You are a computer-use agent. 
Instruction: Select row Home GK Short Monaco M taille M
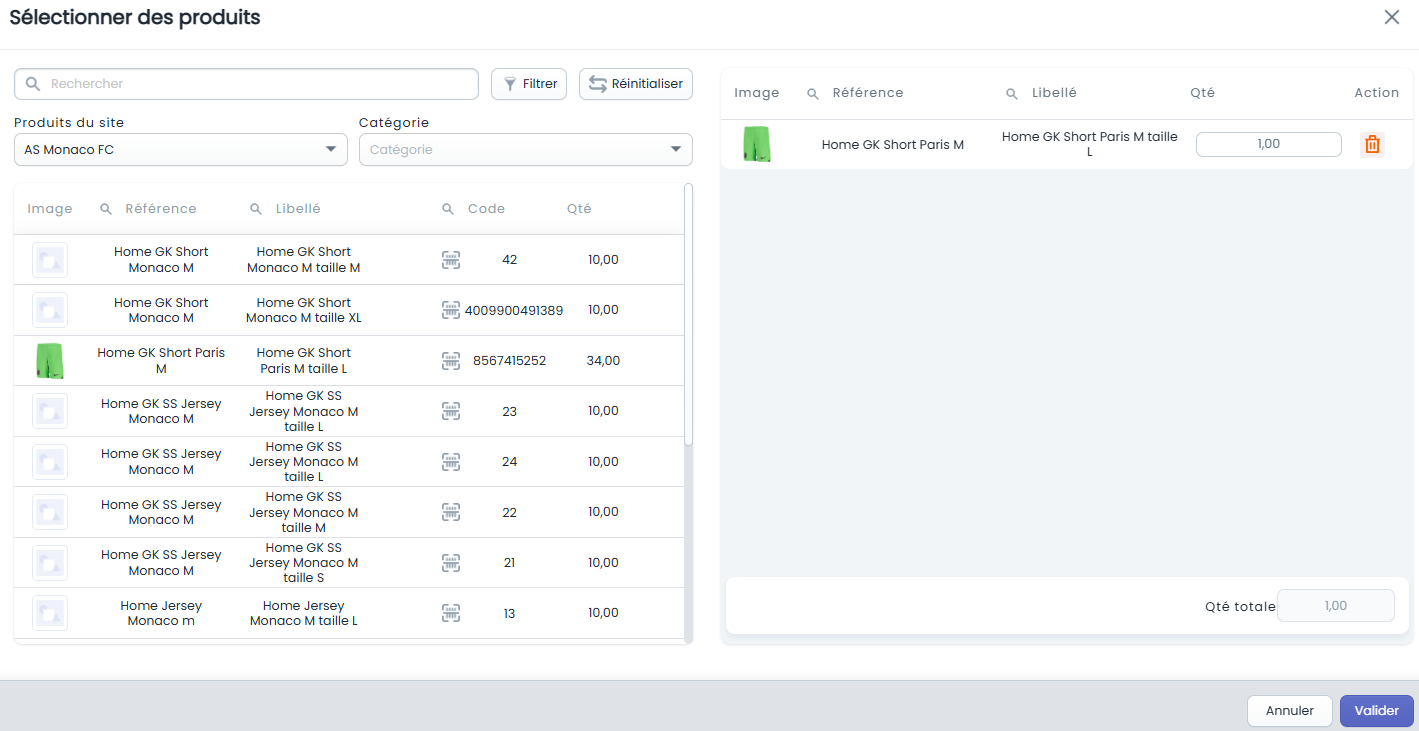[348, 260]
